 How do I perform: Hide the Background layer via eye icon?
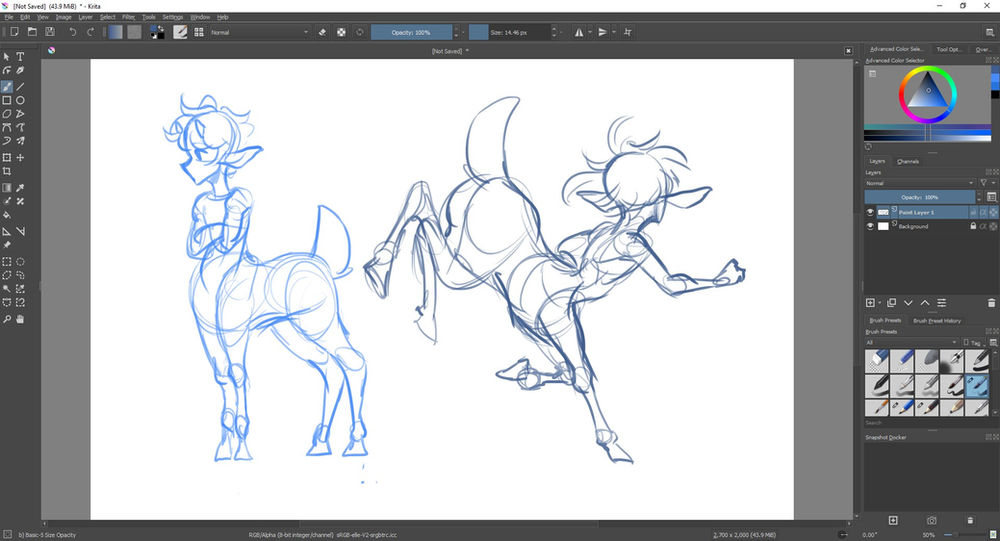coord(870,226)
